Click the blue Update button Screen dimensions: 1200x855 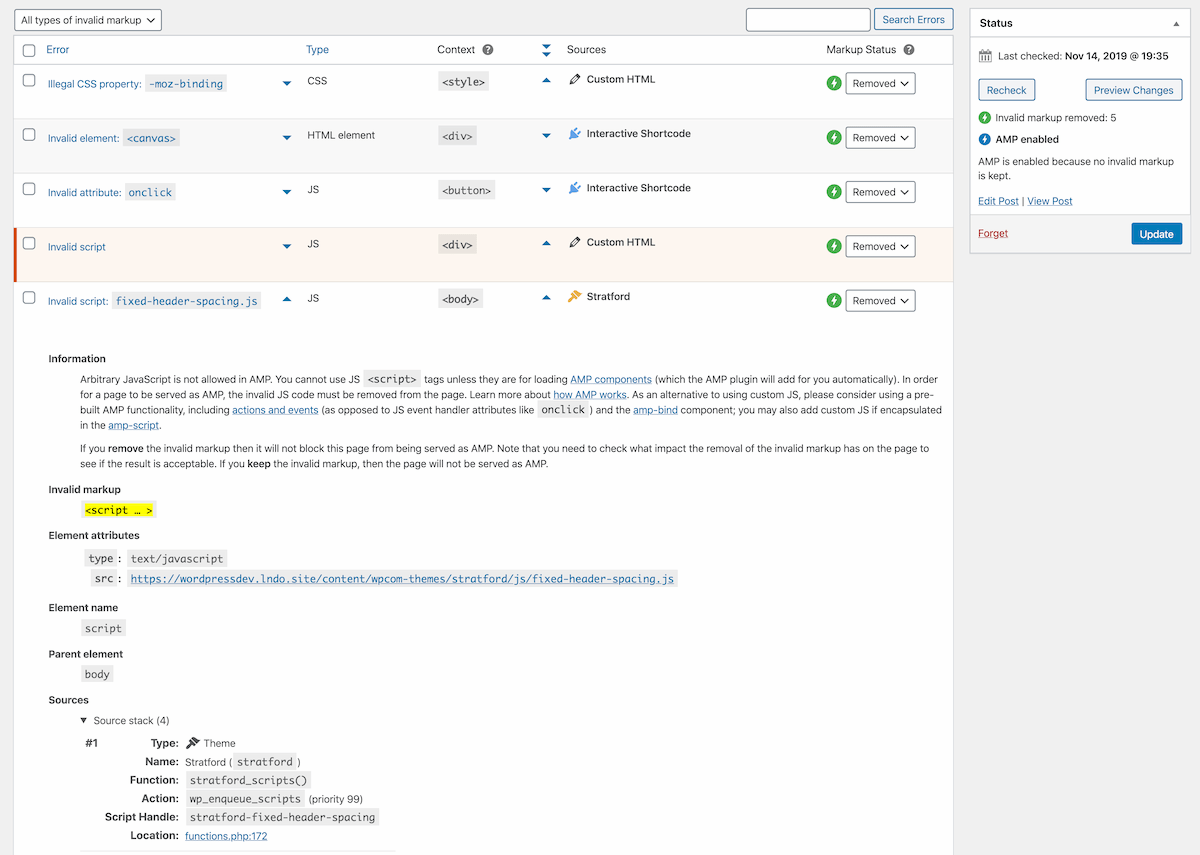(1157, 234)
